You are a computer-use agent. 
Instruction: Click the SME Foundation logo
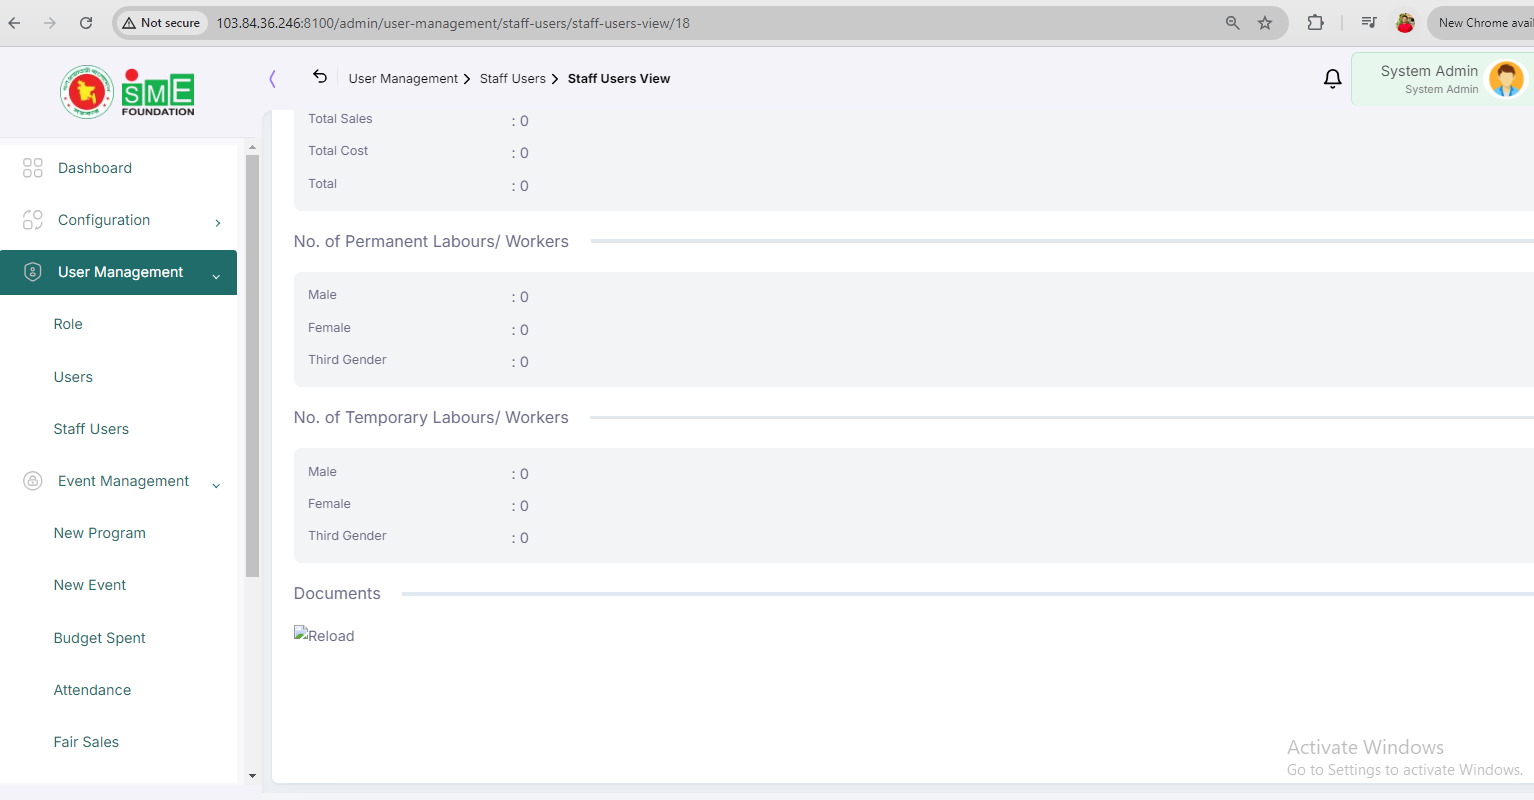click(x=158, y=93)
